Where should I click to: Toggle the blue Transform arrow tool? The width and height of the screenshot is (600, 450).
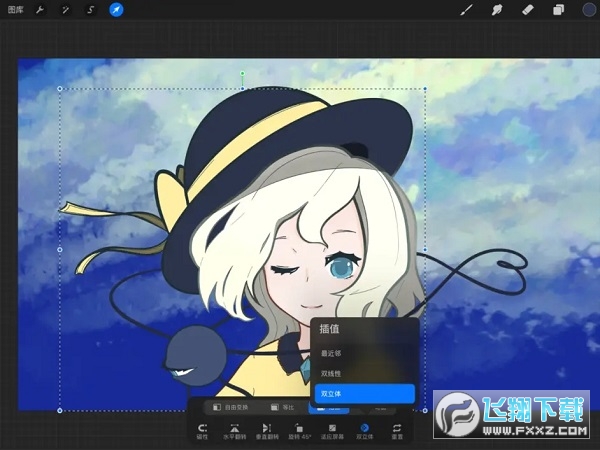click(x=116, y=10)
